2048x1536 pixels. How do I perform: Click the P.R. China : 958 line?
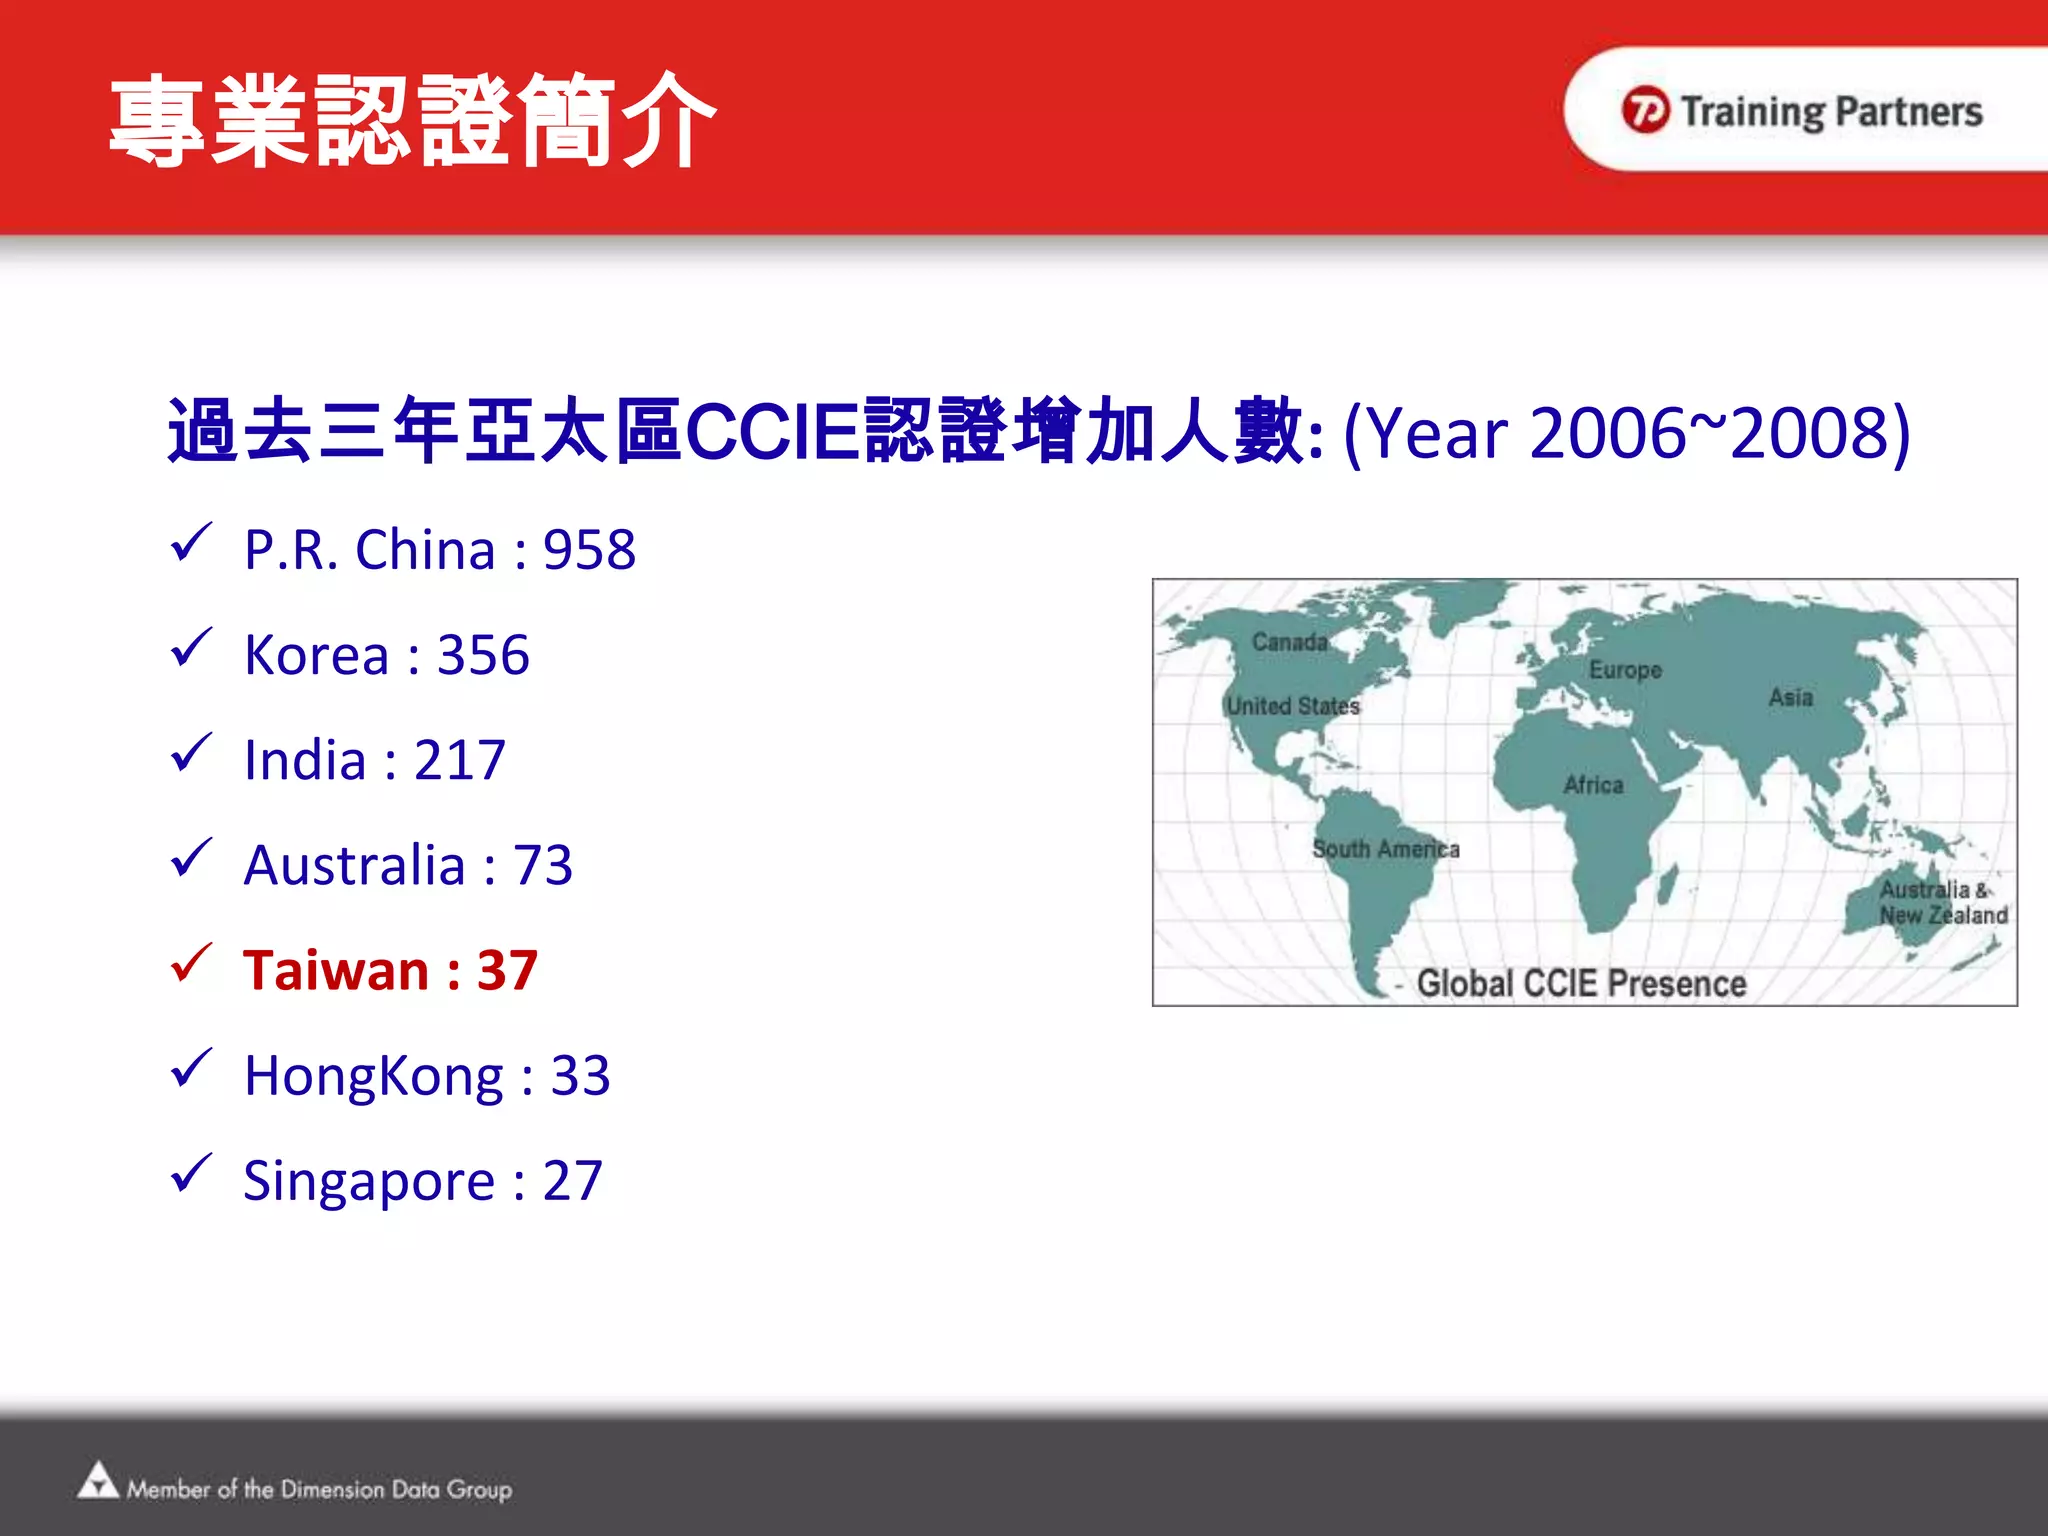click(439, 550)
